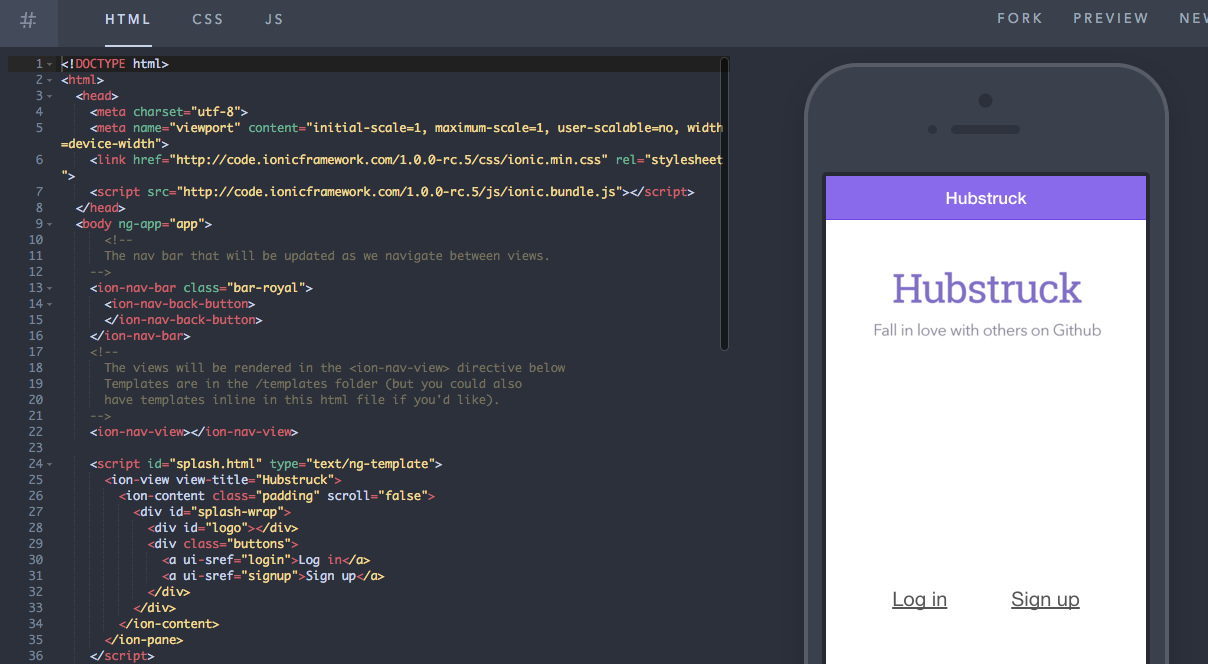Click the FORK button
The image size is (1208, 664).
[x=1020, y=18]
